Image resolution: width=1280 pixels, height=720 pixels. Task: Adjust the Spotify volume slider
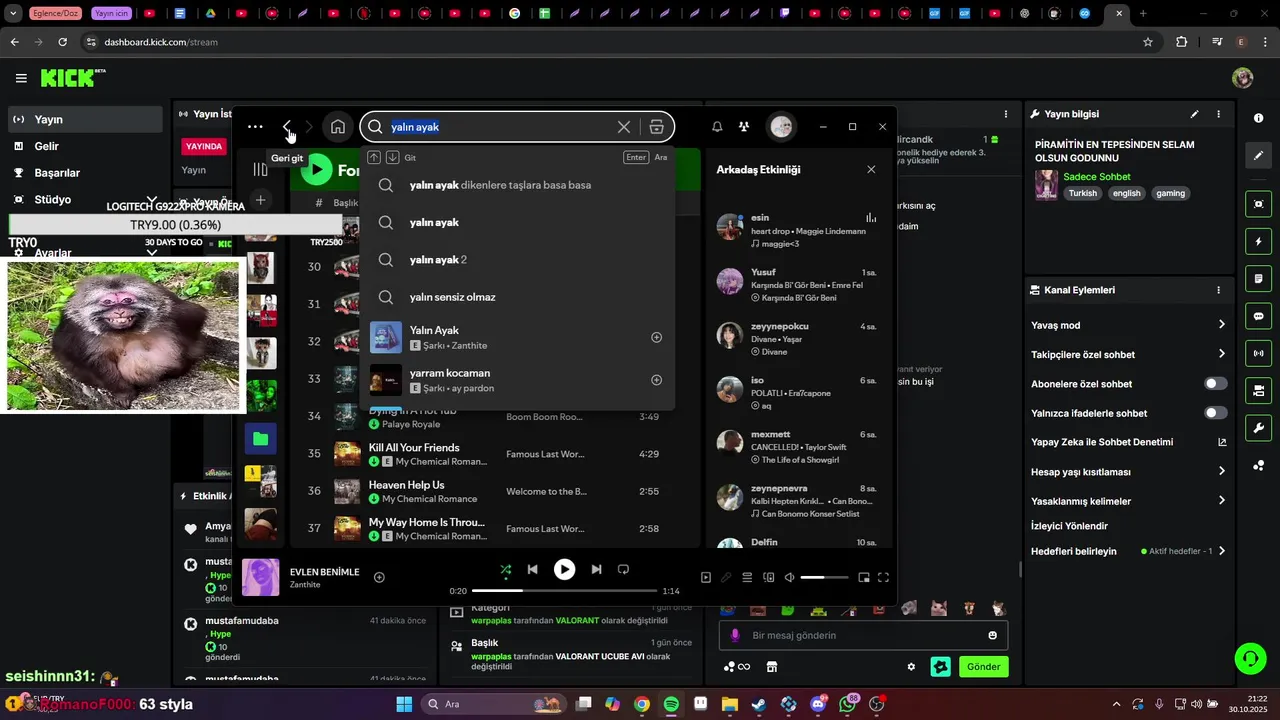(825, 577)
